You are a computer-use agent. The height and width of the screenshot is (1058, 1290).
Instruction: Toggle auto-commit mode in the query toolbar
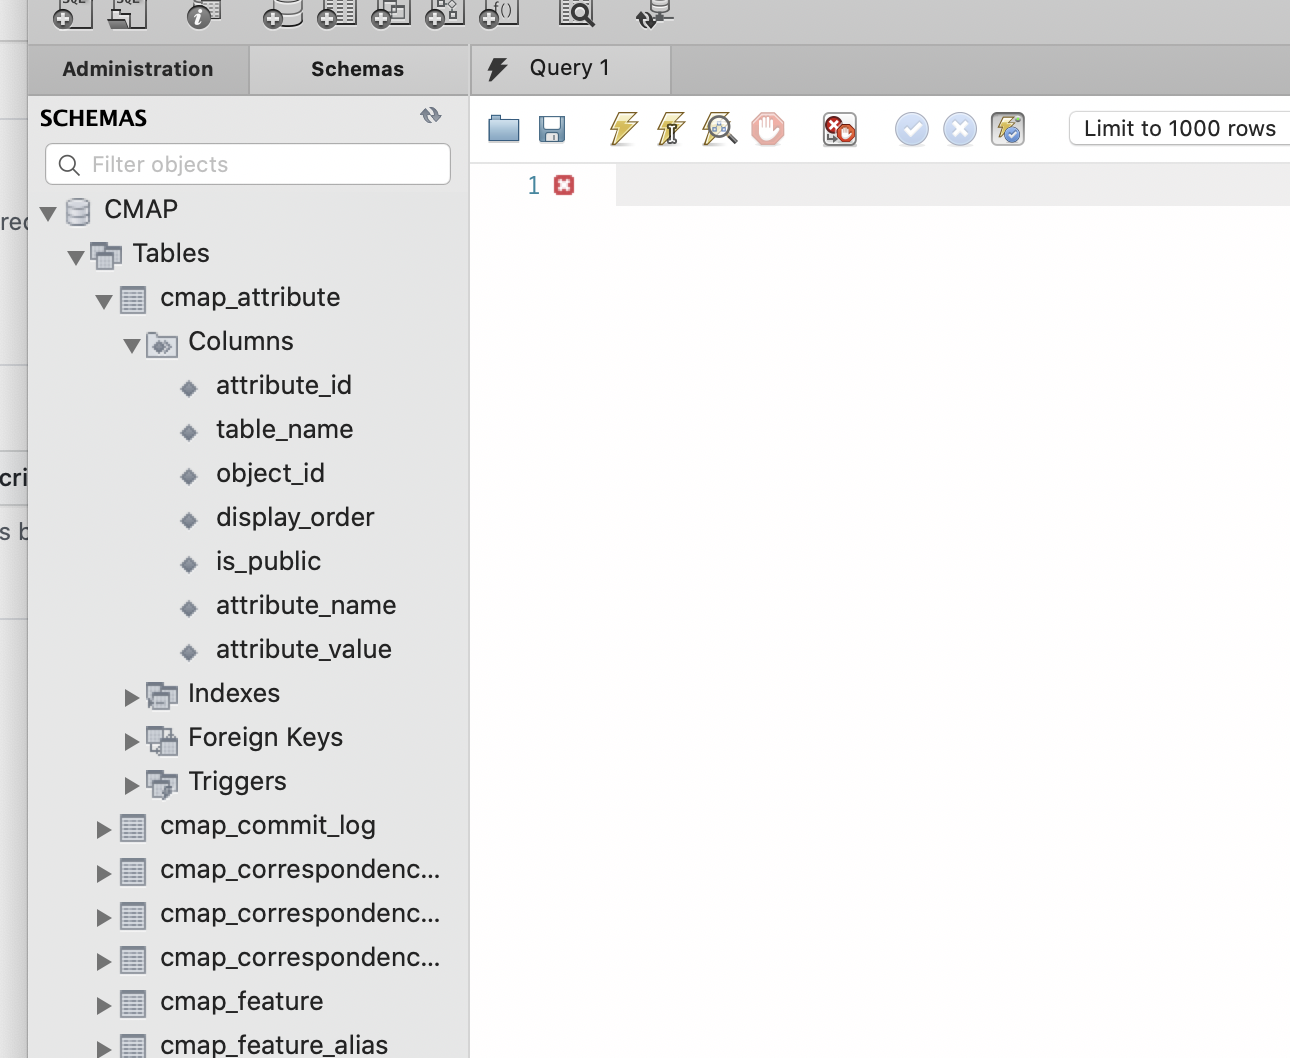tap(1008, 129)
